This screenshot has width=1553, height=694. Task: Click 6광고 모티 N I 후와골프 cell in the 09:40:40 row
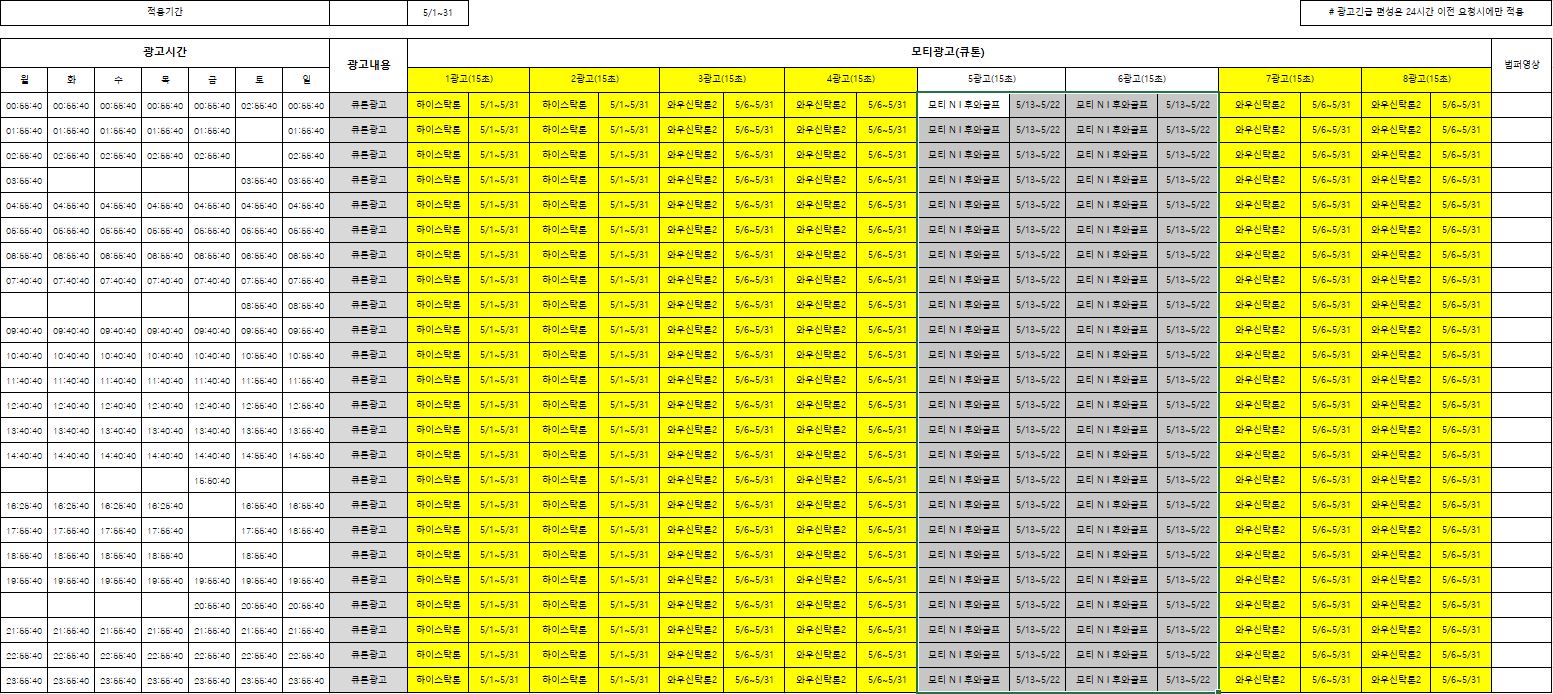(1112, 330)
